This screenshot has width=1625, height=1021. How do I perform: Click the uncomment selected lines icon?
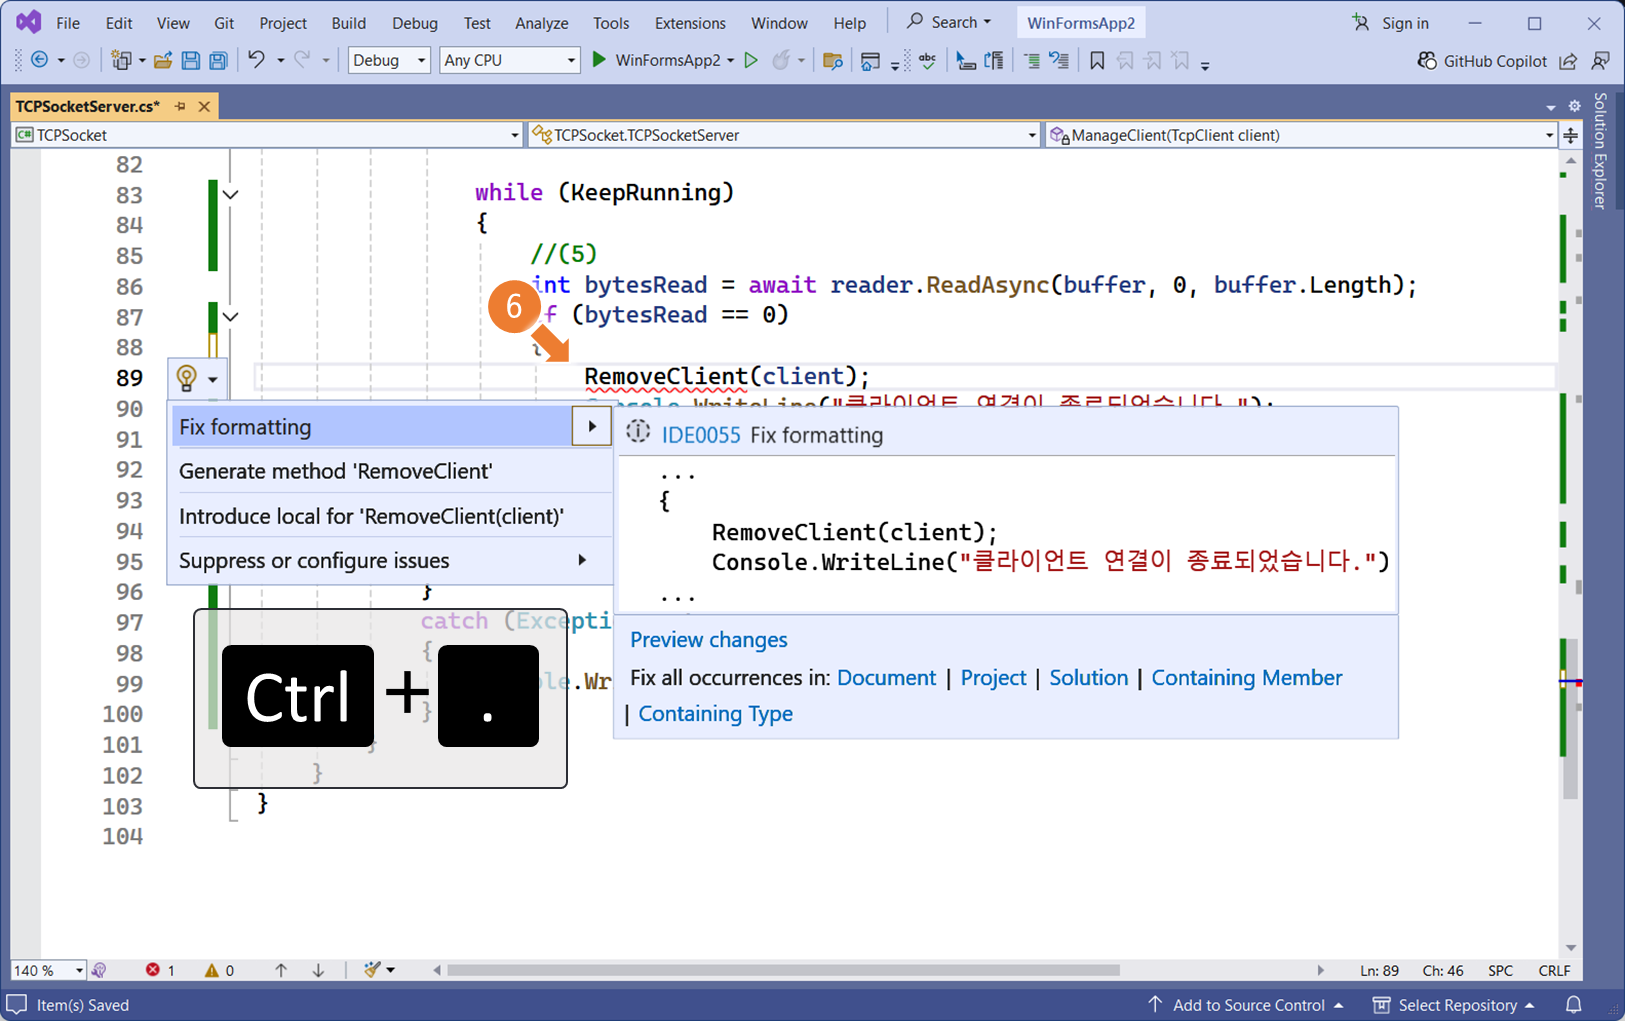click(1059, 60)
